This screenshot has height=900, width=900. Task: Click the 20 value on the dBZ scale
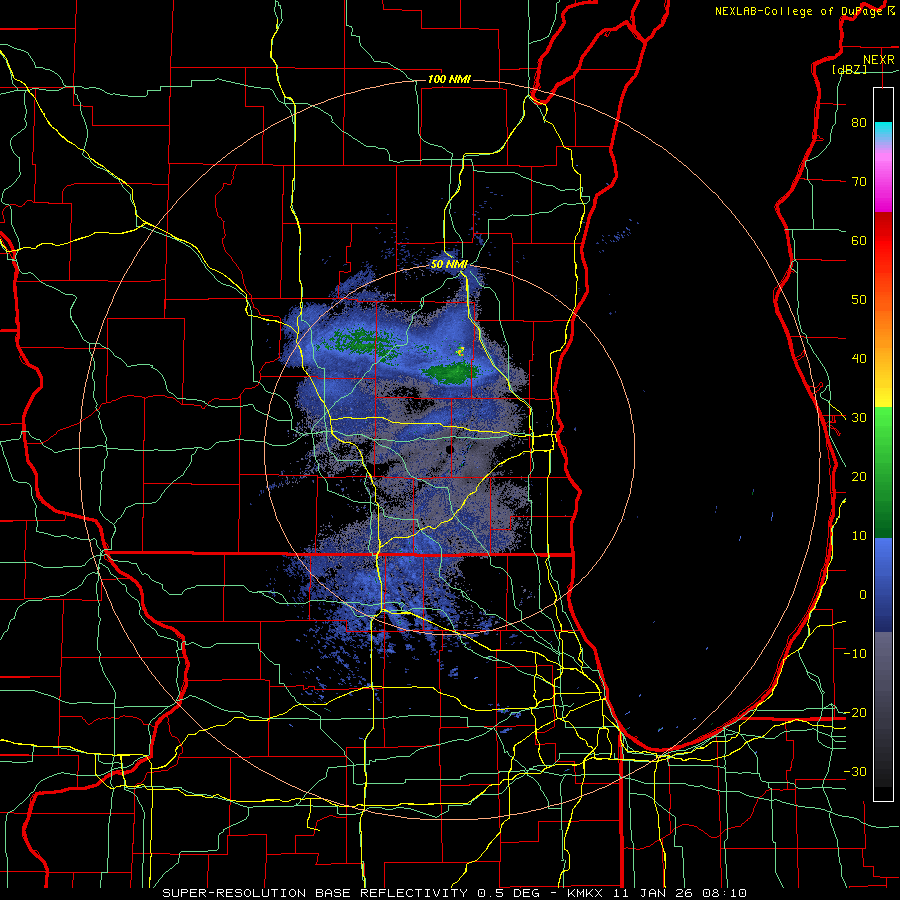[x=859, y=476]
